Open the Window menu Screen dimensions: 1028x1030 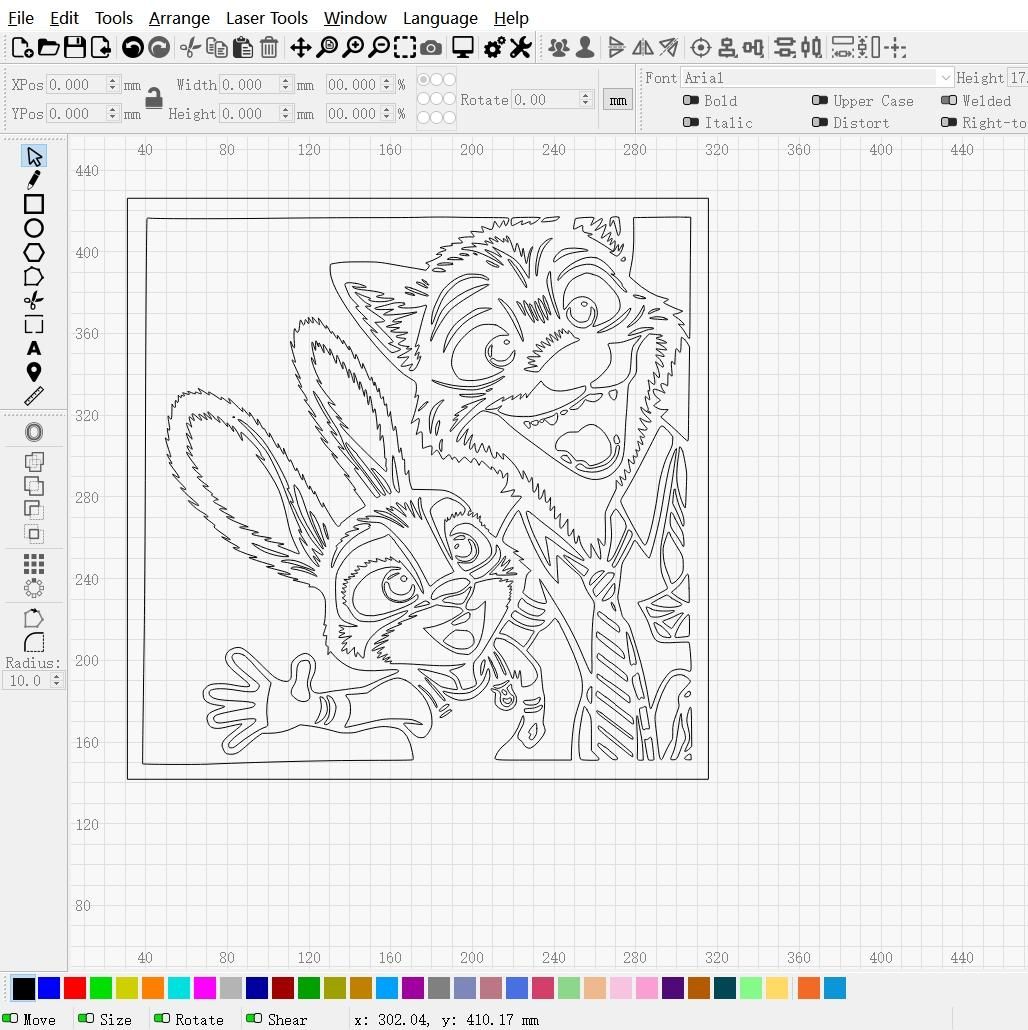click(x=355, y=18)
